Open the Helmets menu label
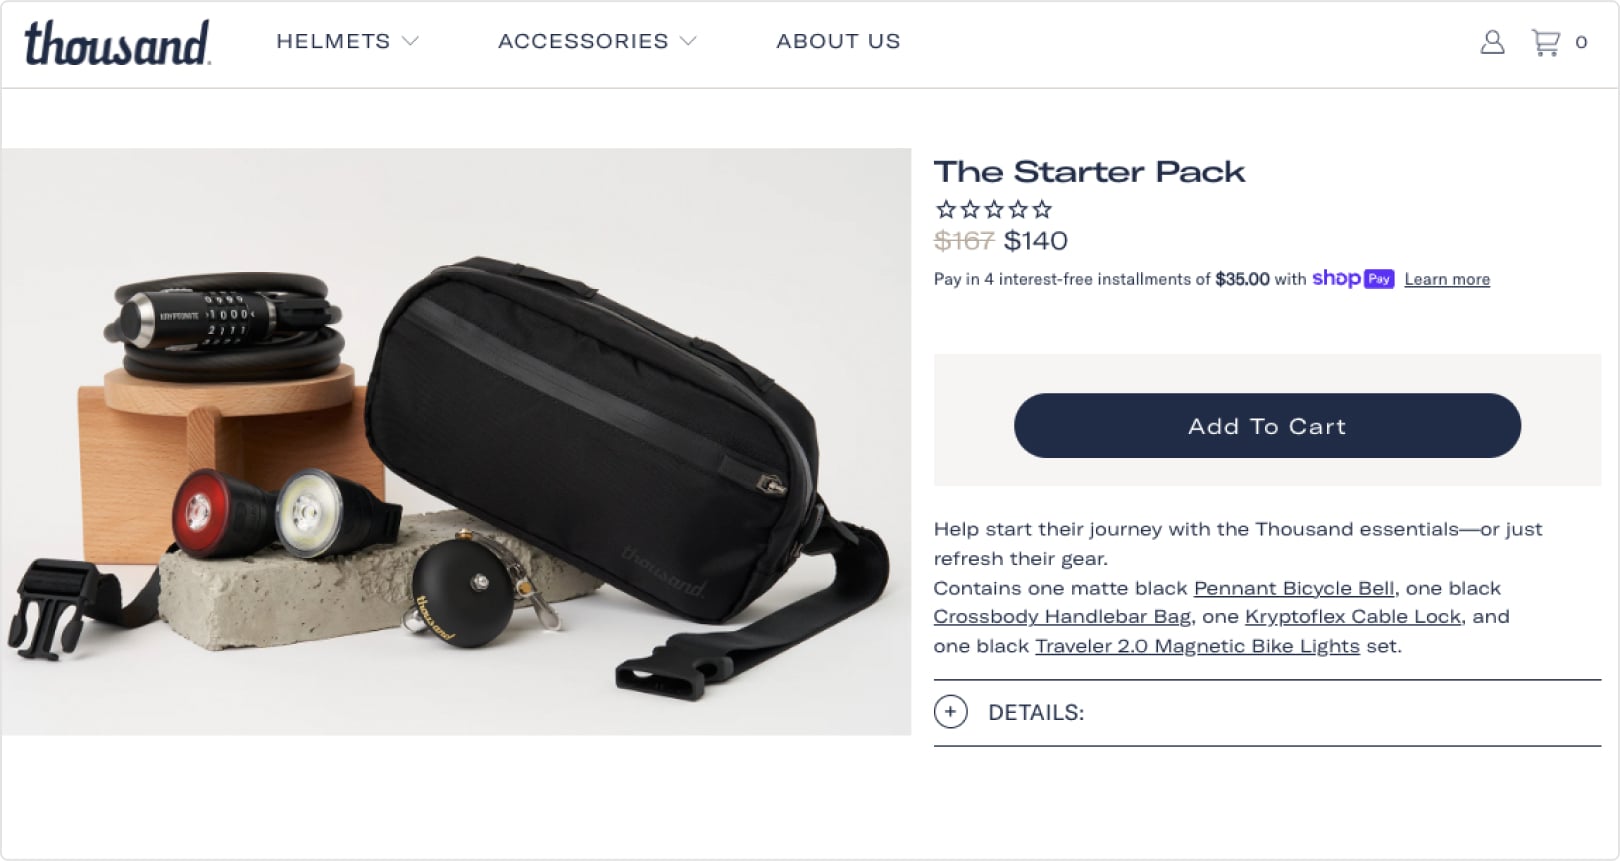Screen dimensions: 1620x861 tap(333, 41)
